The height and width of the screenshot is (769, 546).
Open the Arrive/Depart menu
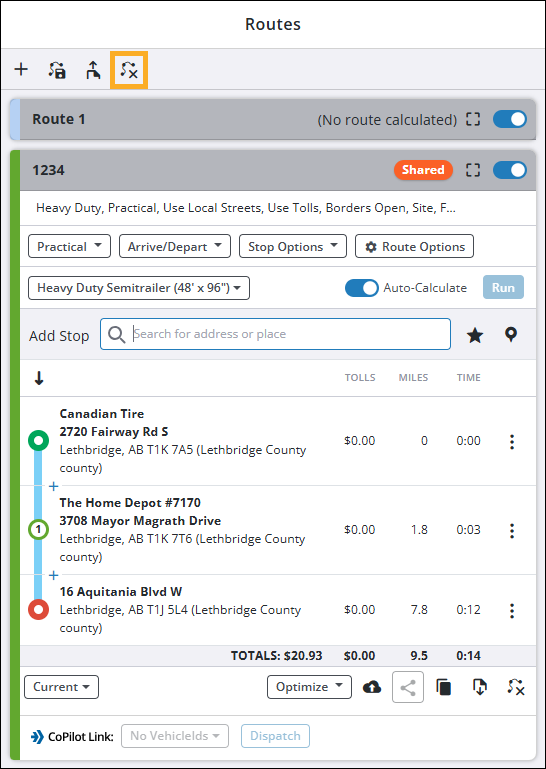pos(175,246)
